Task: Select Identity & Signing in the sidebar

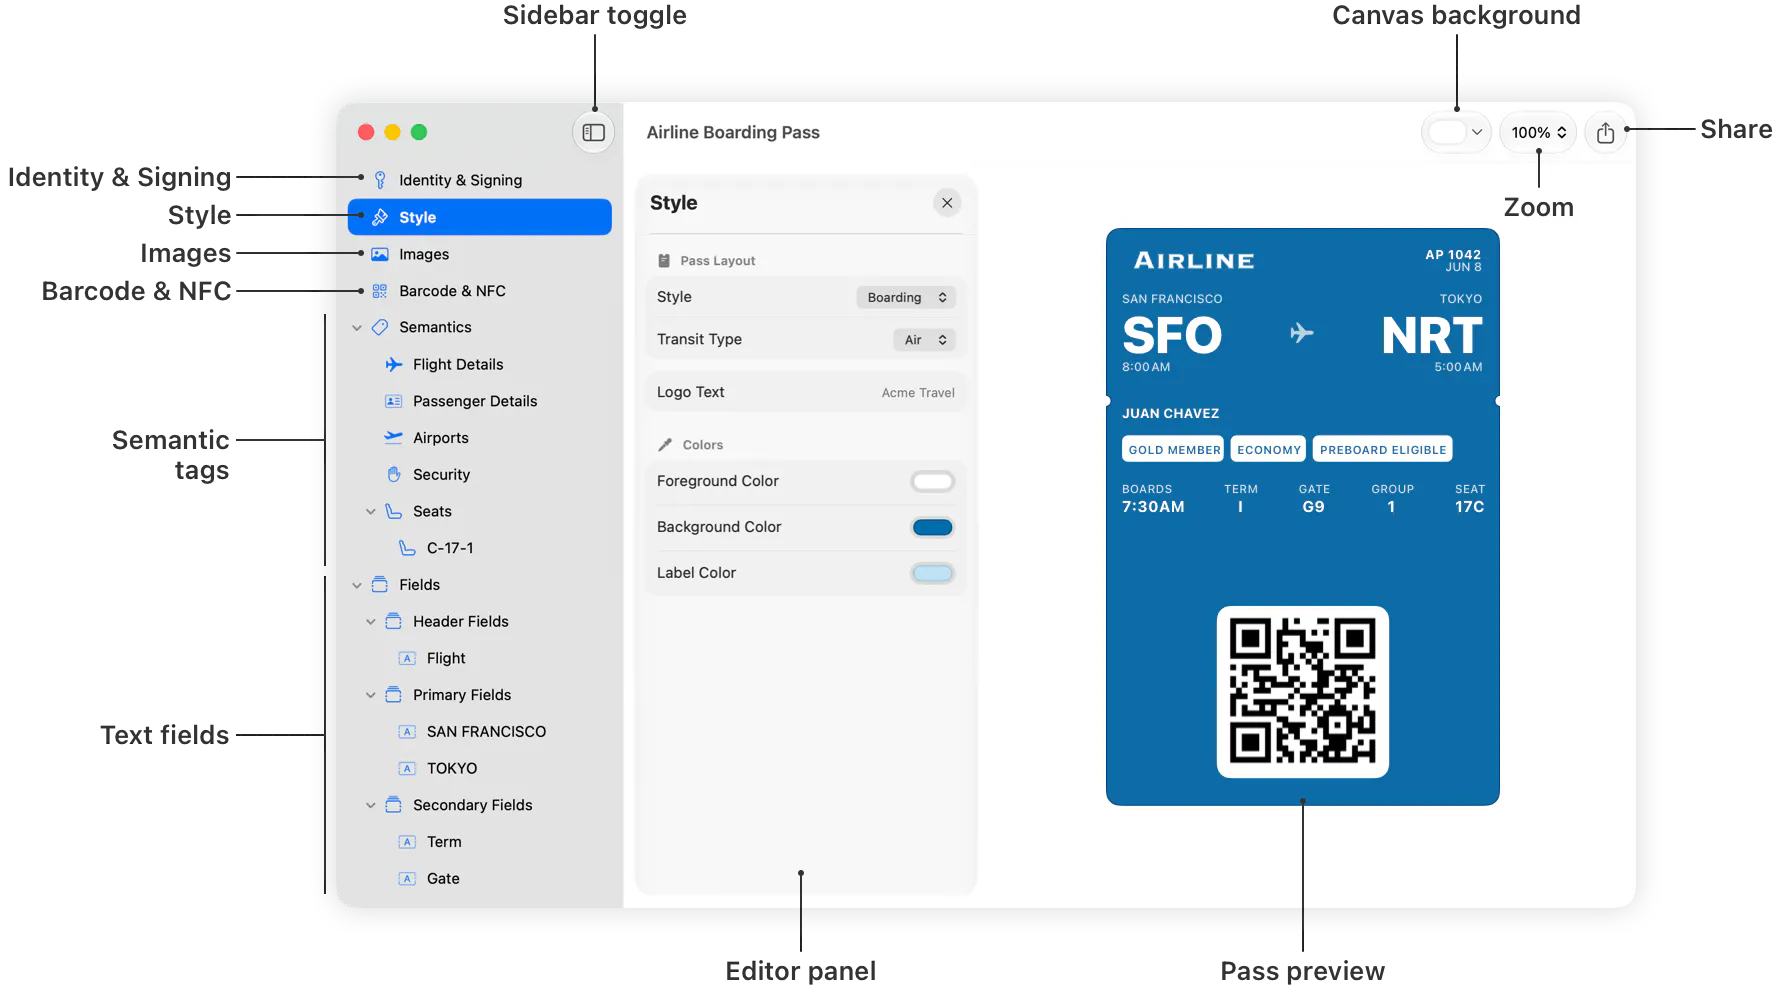Action: [x=480, y=180]
